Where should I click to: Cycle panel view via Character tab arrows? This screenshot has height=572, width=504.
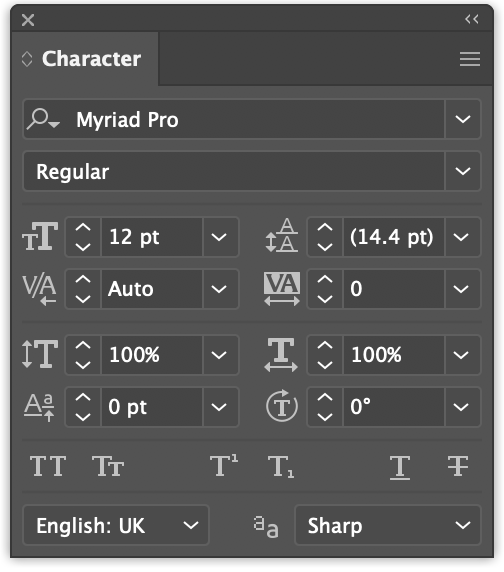[x=27, y=59]
